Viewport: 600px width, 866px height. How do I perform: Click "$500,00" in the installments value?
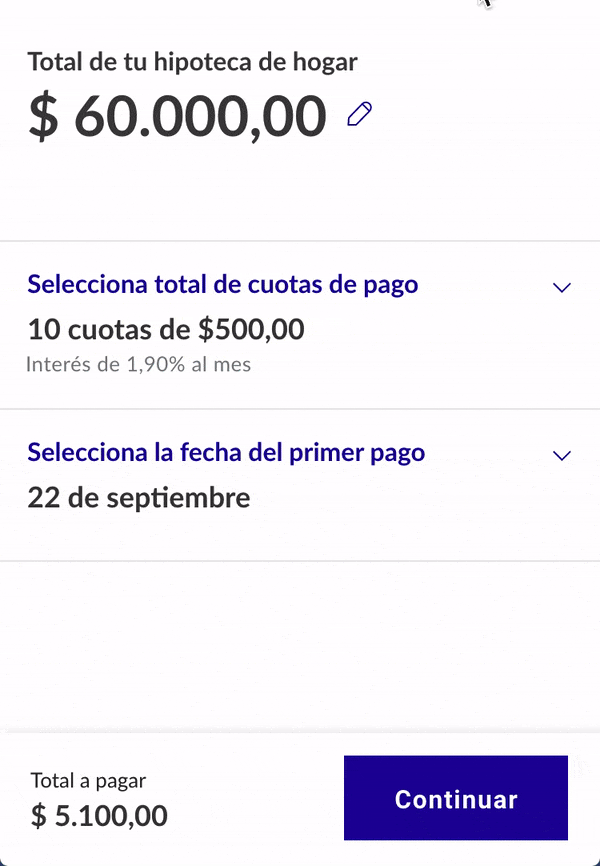(256, 329)
